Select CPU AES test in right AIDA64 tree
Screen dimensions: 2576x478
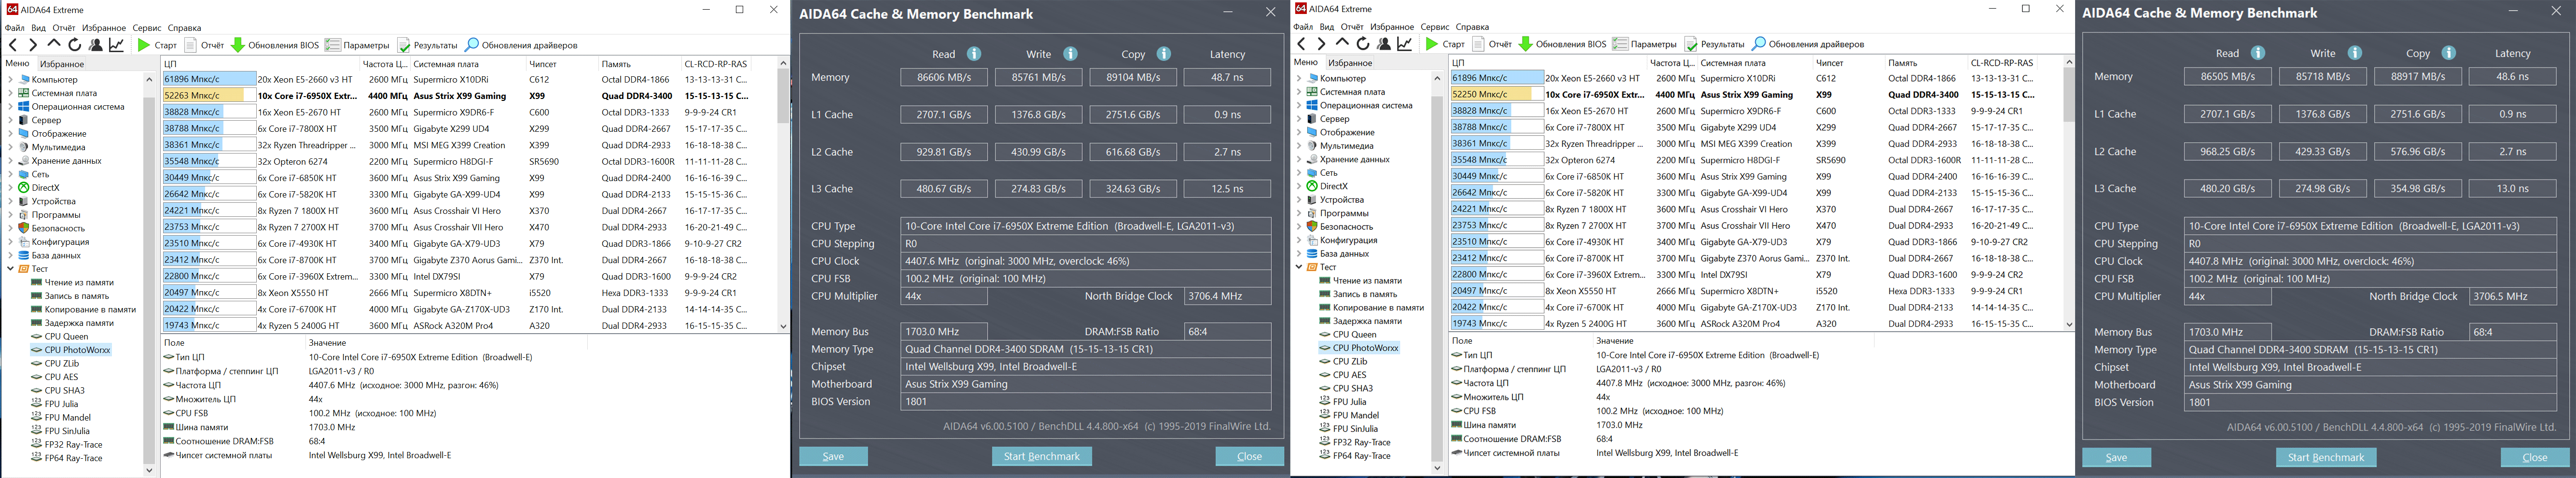click(x=1349, y=375)
